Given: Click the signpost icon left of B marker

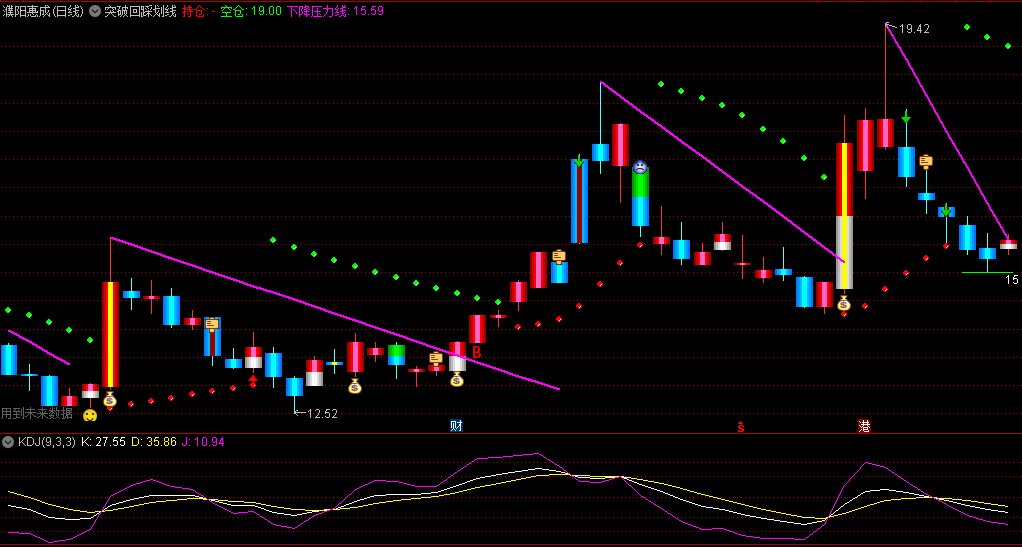Looking at the screenshot, I should point(436,359).
